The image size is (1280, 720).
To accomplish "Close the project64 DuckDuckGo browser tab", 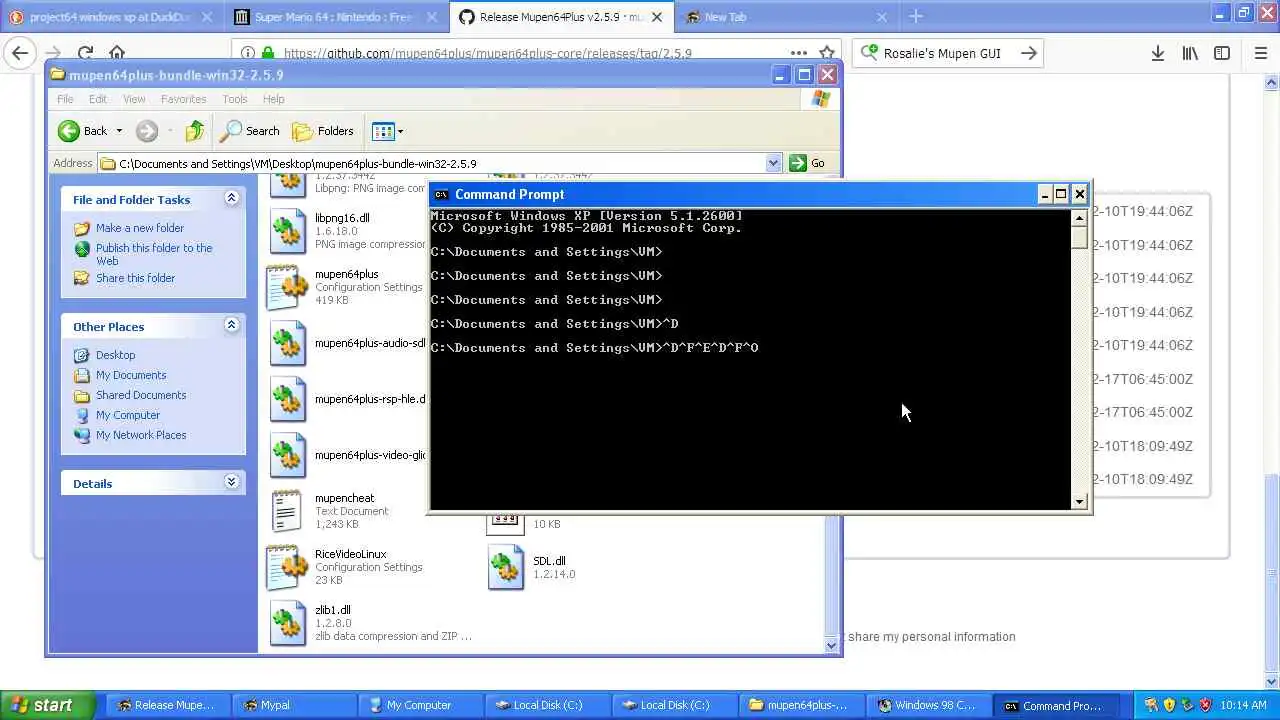I will (x=206, y=17).
